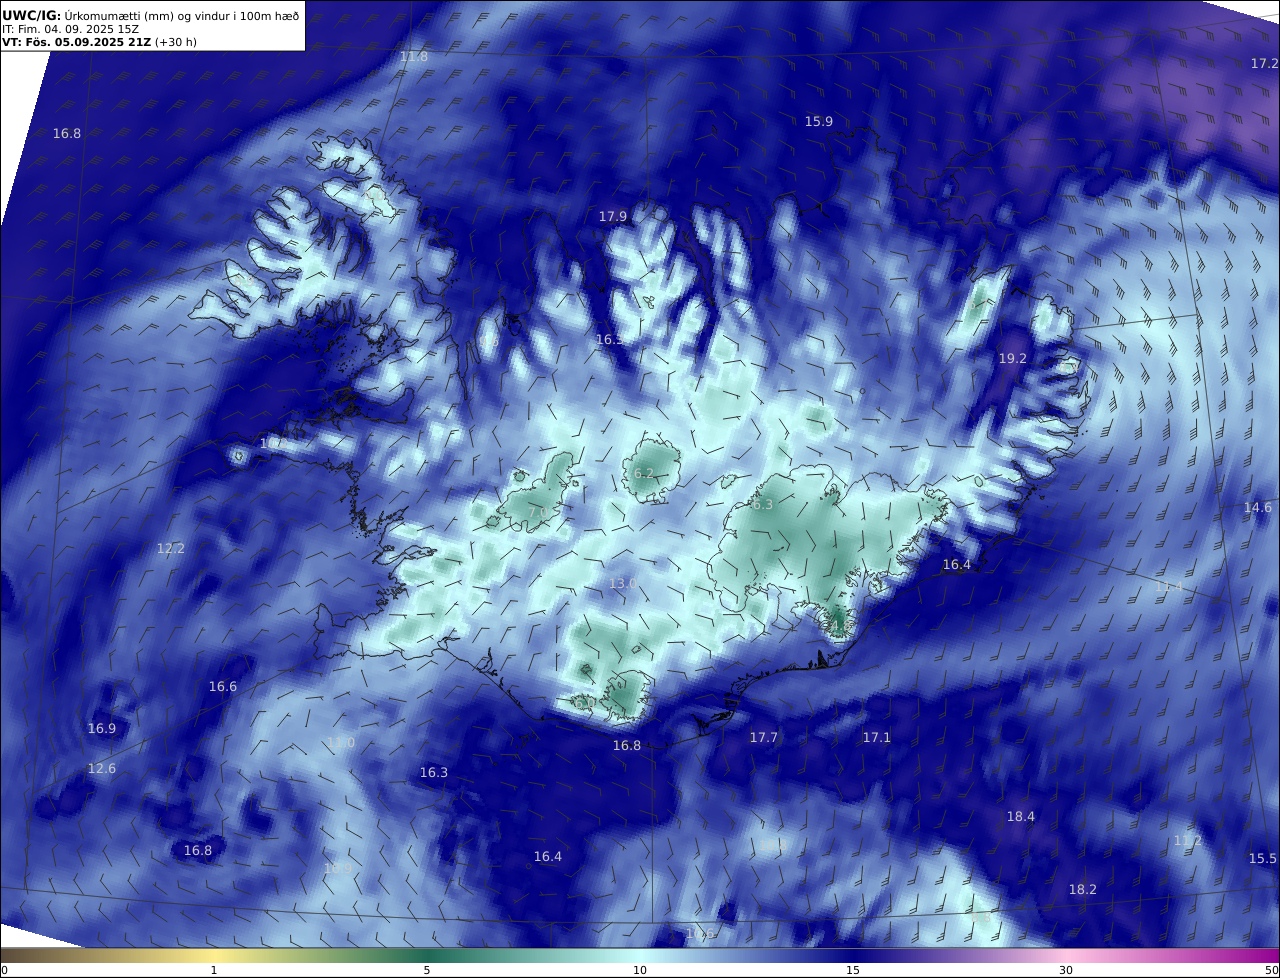The image size is (1280, 978).
Task: Select the 16.6 value label
Action: pyautogui.click(x=223, y=686)
